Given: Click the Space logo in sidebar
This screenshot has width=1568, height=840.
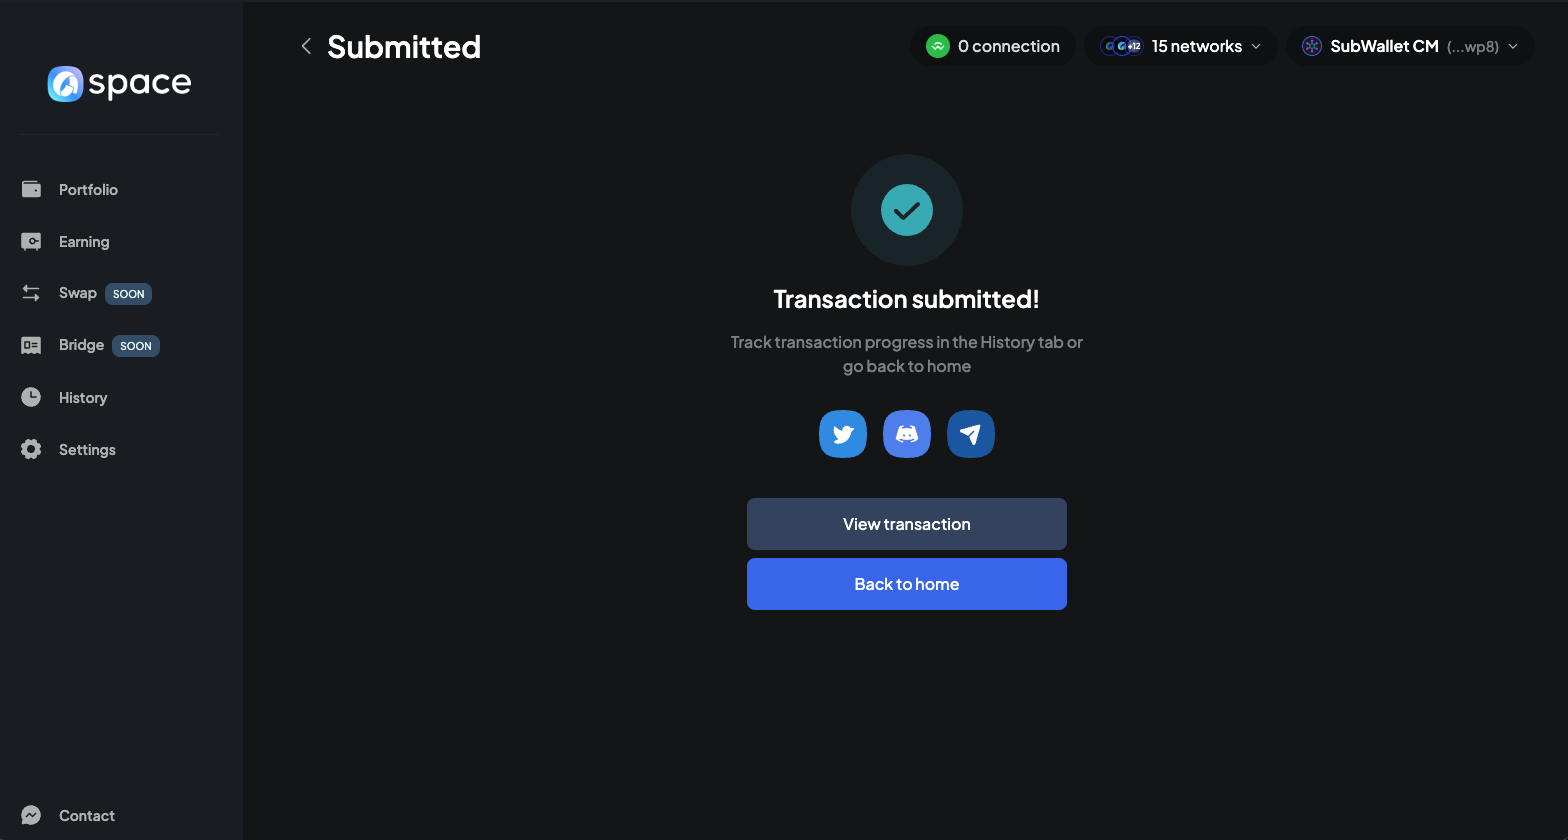Looking at the screenshot, I should [x=119, y=84].
